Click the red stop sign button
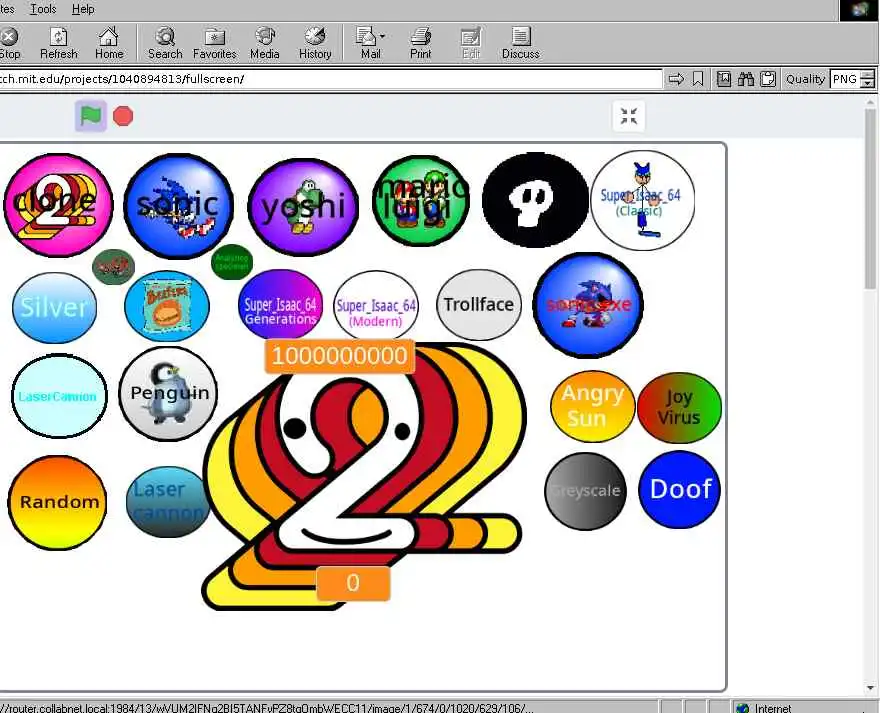Image resolution: width=880 pixels, height=713 pixels. click(123, 116)
